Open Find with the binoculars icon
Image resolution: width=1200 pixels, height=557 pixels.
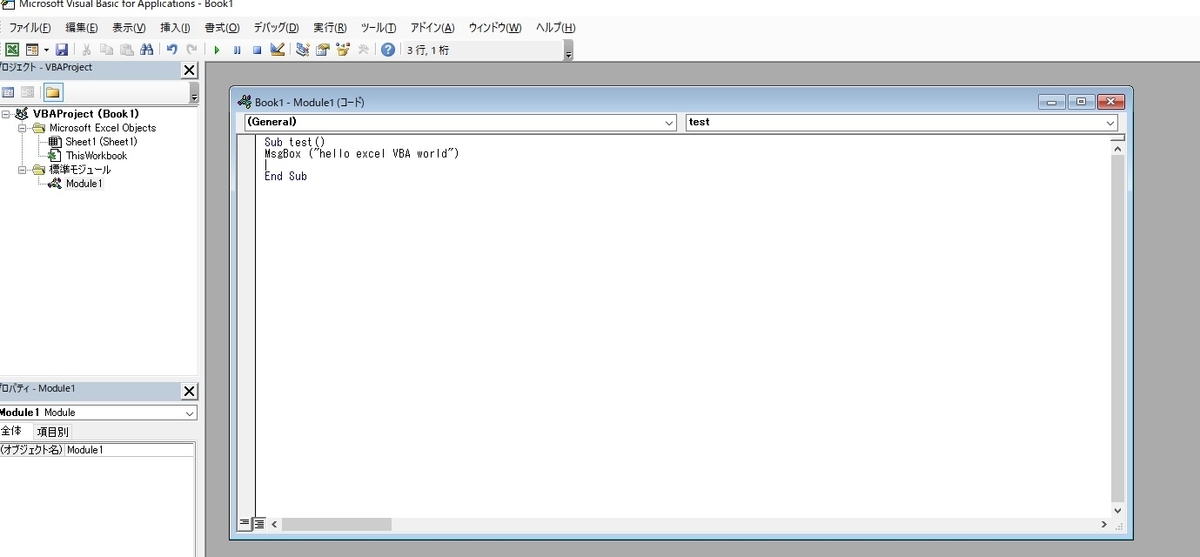point(147,49)
